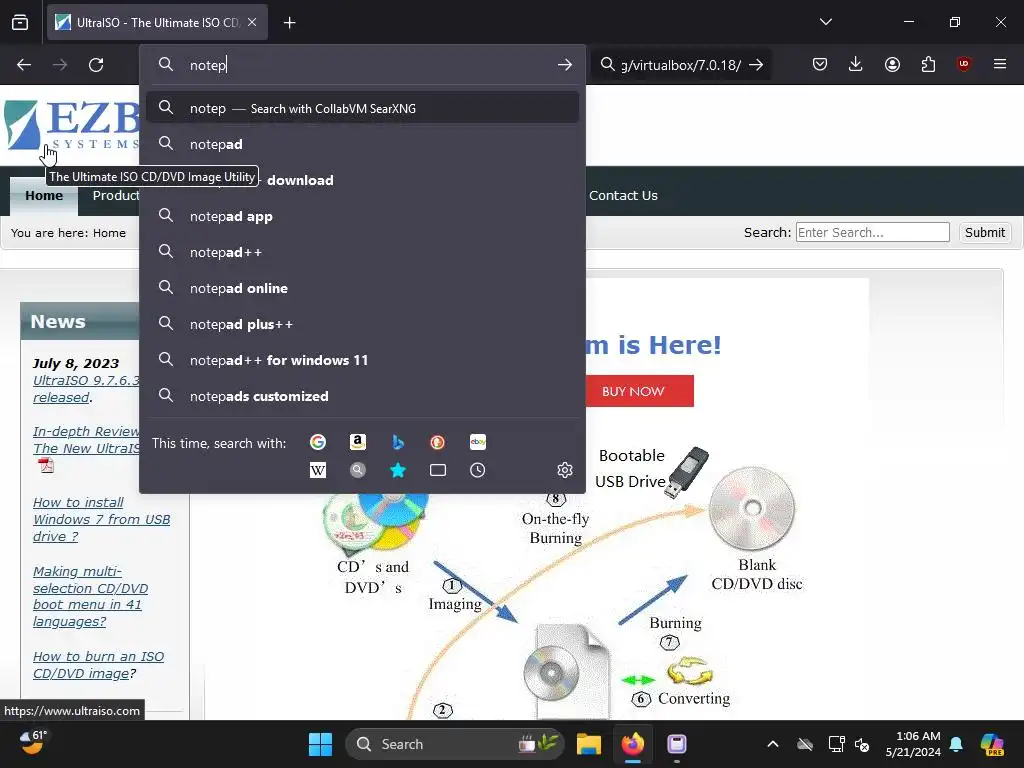Open the notifications bell icon

[x=956, y=744]
